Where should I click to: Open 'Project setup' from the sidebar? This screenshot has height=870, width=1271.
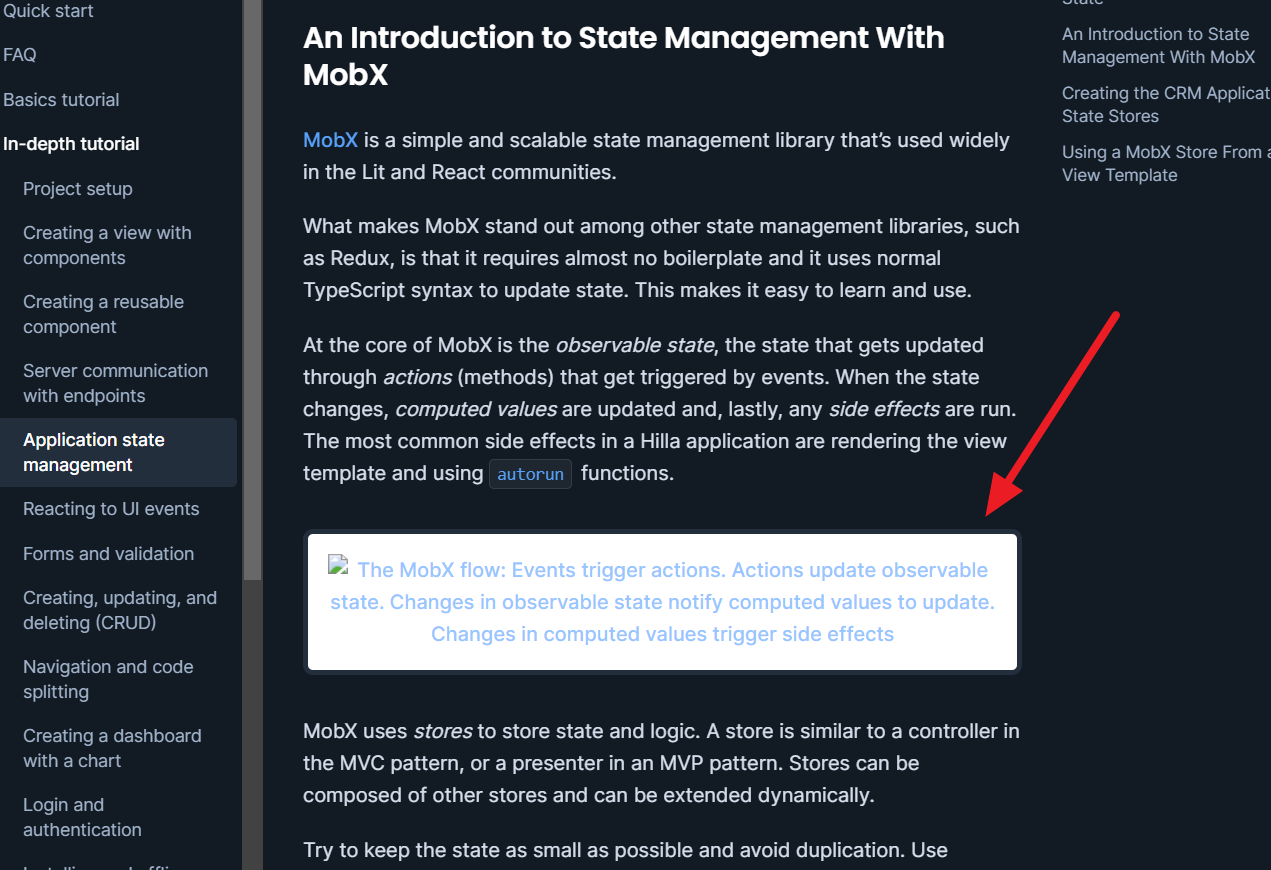[77, 188]
